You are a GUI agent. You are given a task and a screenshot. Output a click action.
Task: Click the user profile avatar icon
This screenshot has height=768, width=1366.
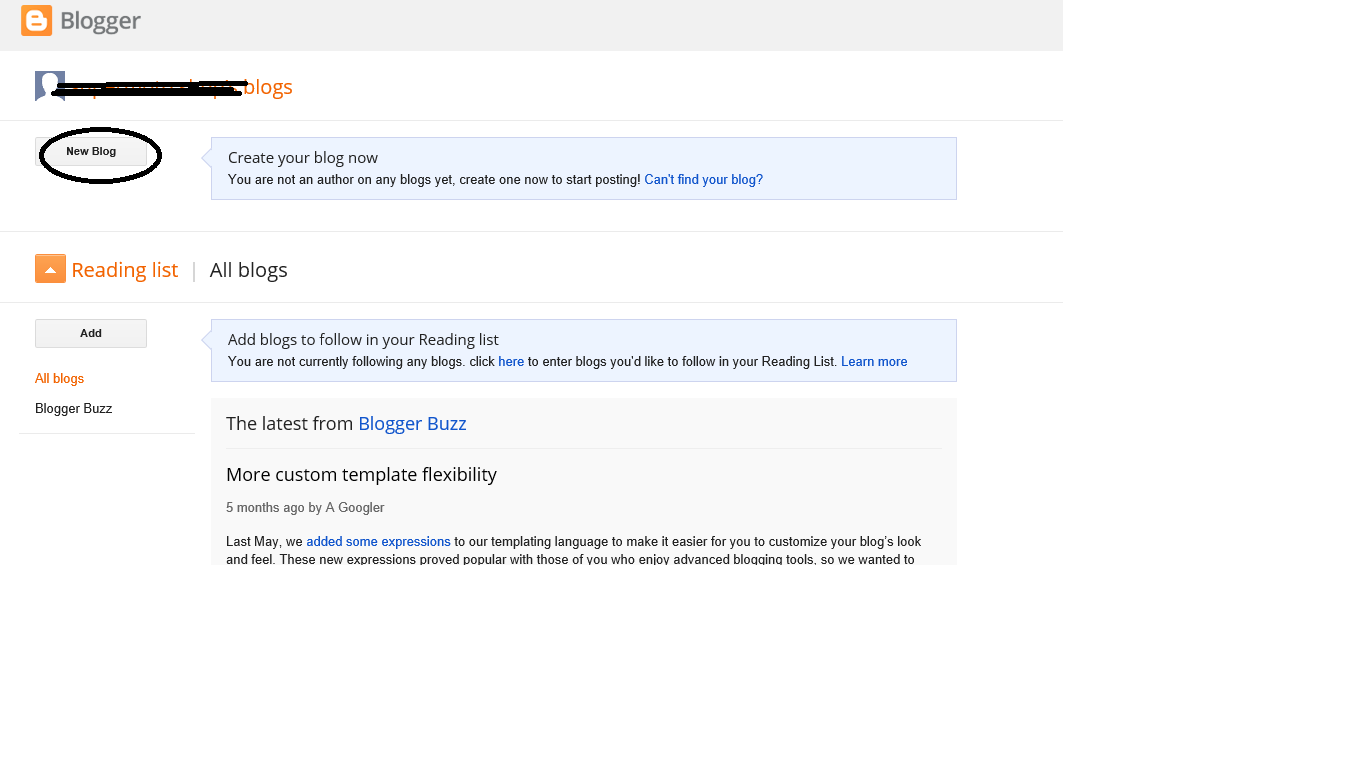coord(50,86)
